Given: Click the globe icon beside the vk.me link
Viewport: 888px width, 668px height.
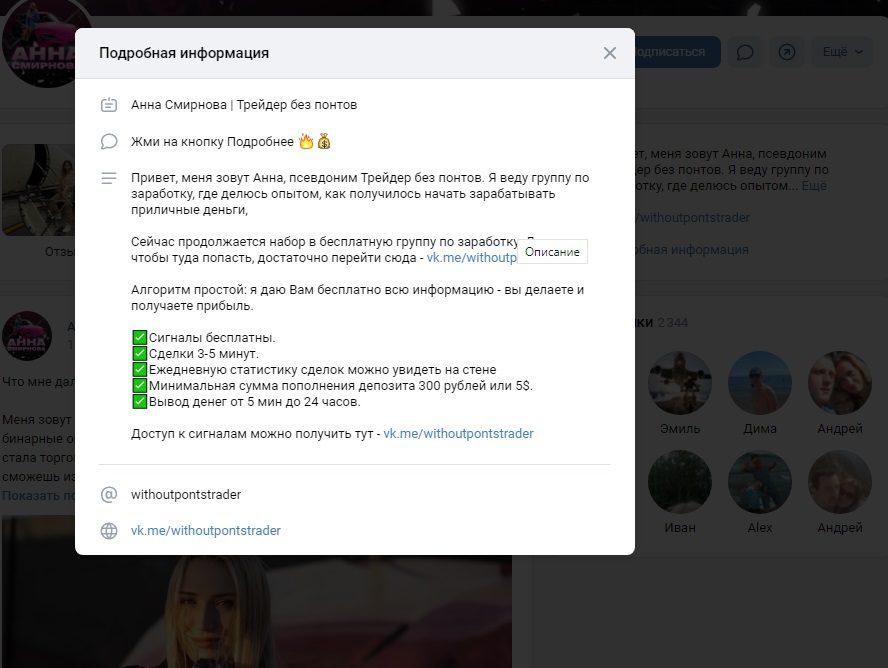Looking at the screenshot, I should point(109,531).
